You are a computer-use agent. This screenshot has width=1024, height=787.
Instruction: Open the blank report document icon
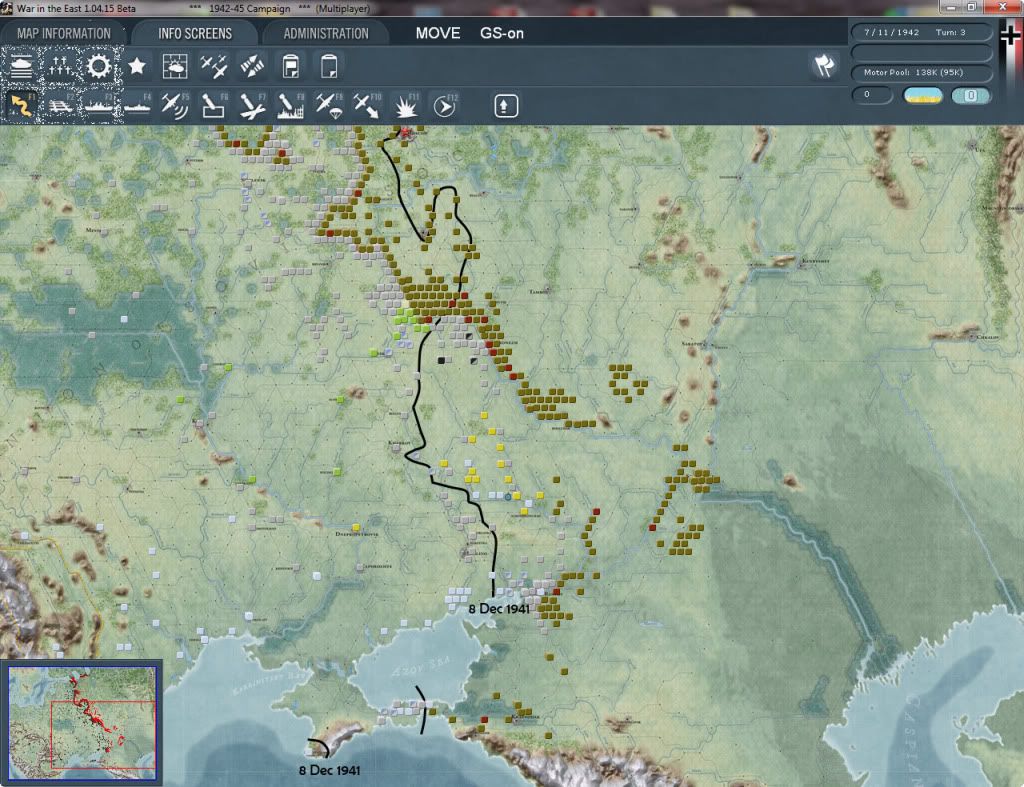pos(329,66)
